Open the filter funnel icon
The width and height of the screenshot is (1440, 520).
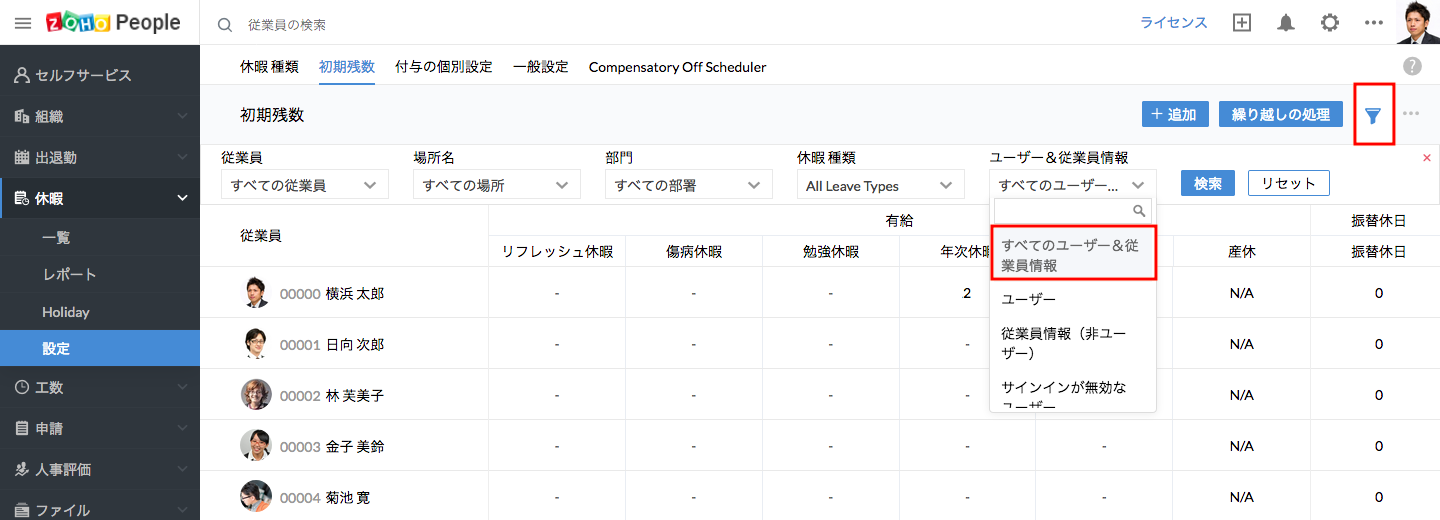point(1373,115)
